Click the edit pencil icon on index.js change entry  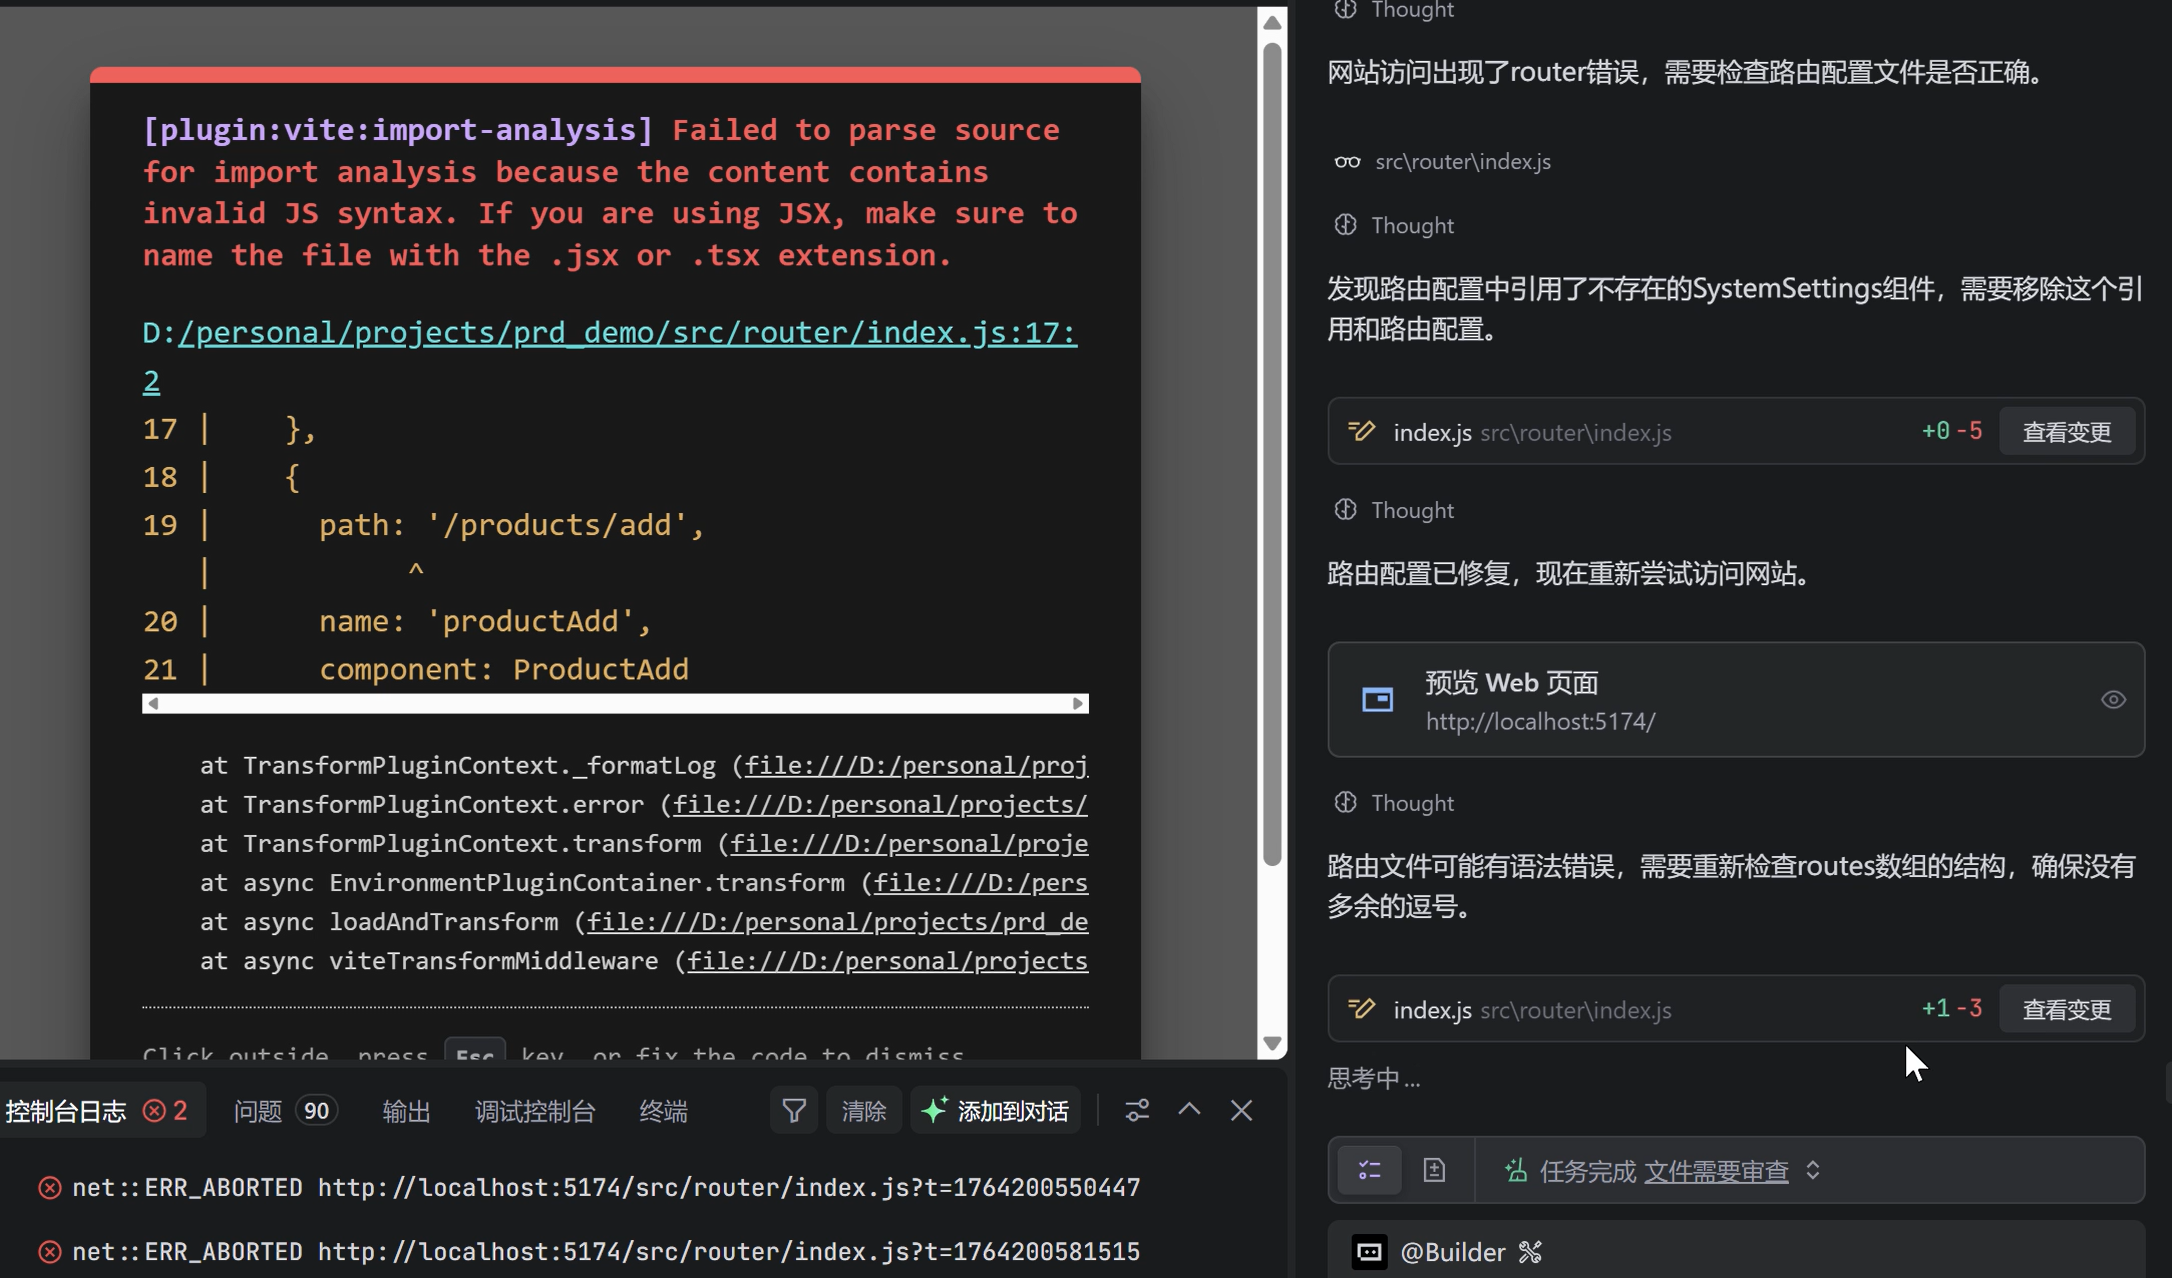click(1362, 431)
